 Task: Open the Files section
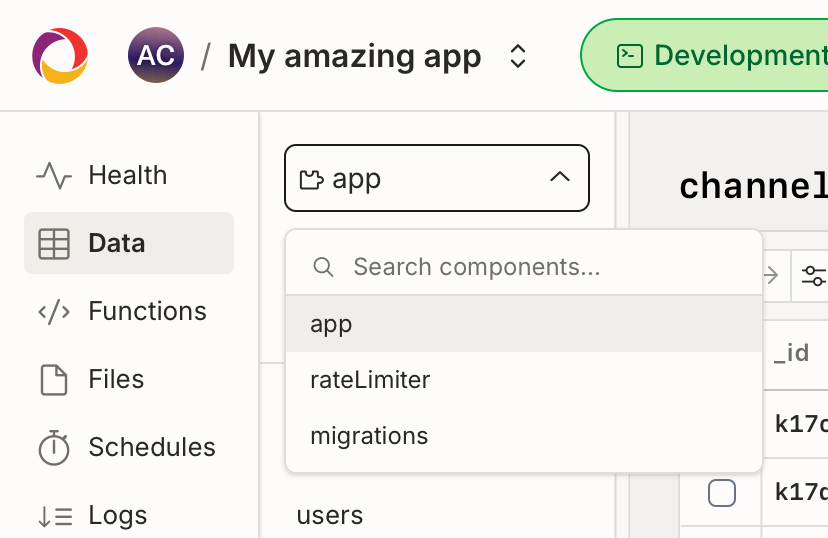coord(129,379)
